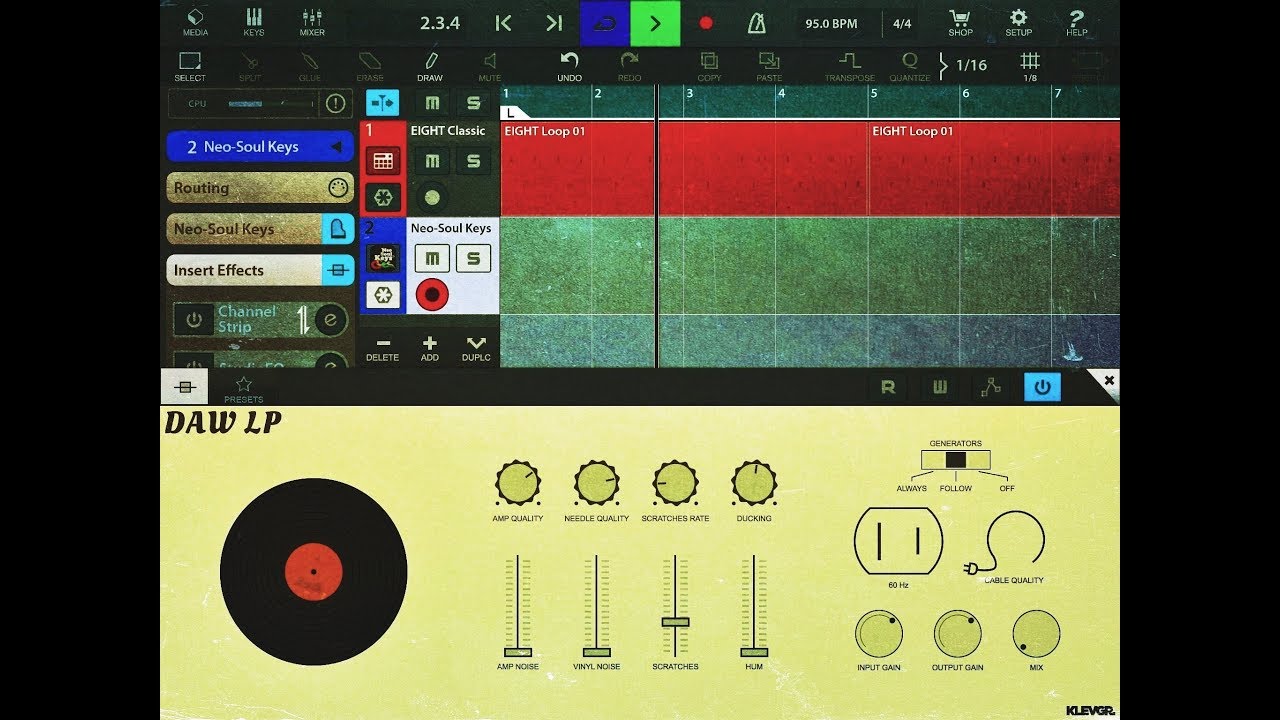Copy the selected event
Screen dimensions: 1280x720
coord(709,66)
